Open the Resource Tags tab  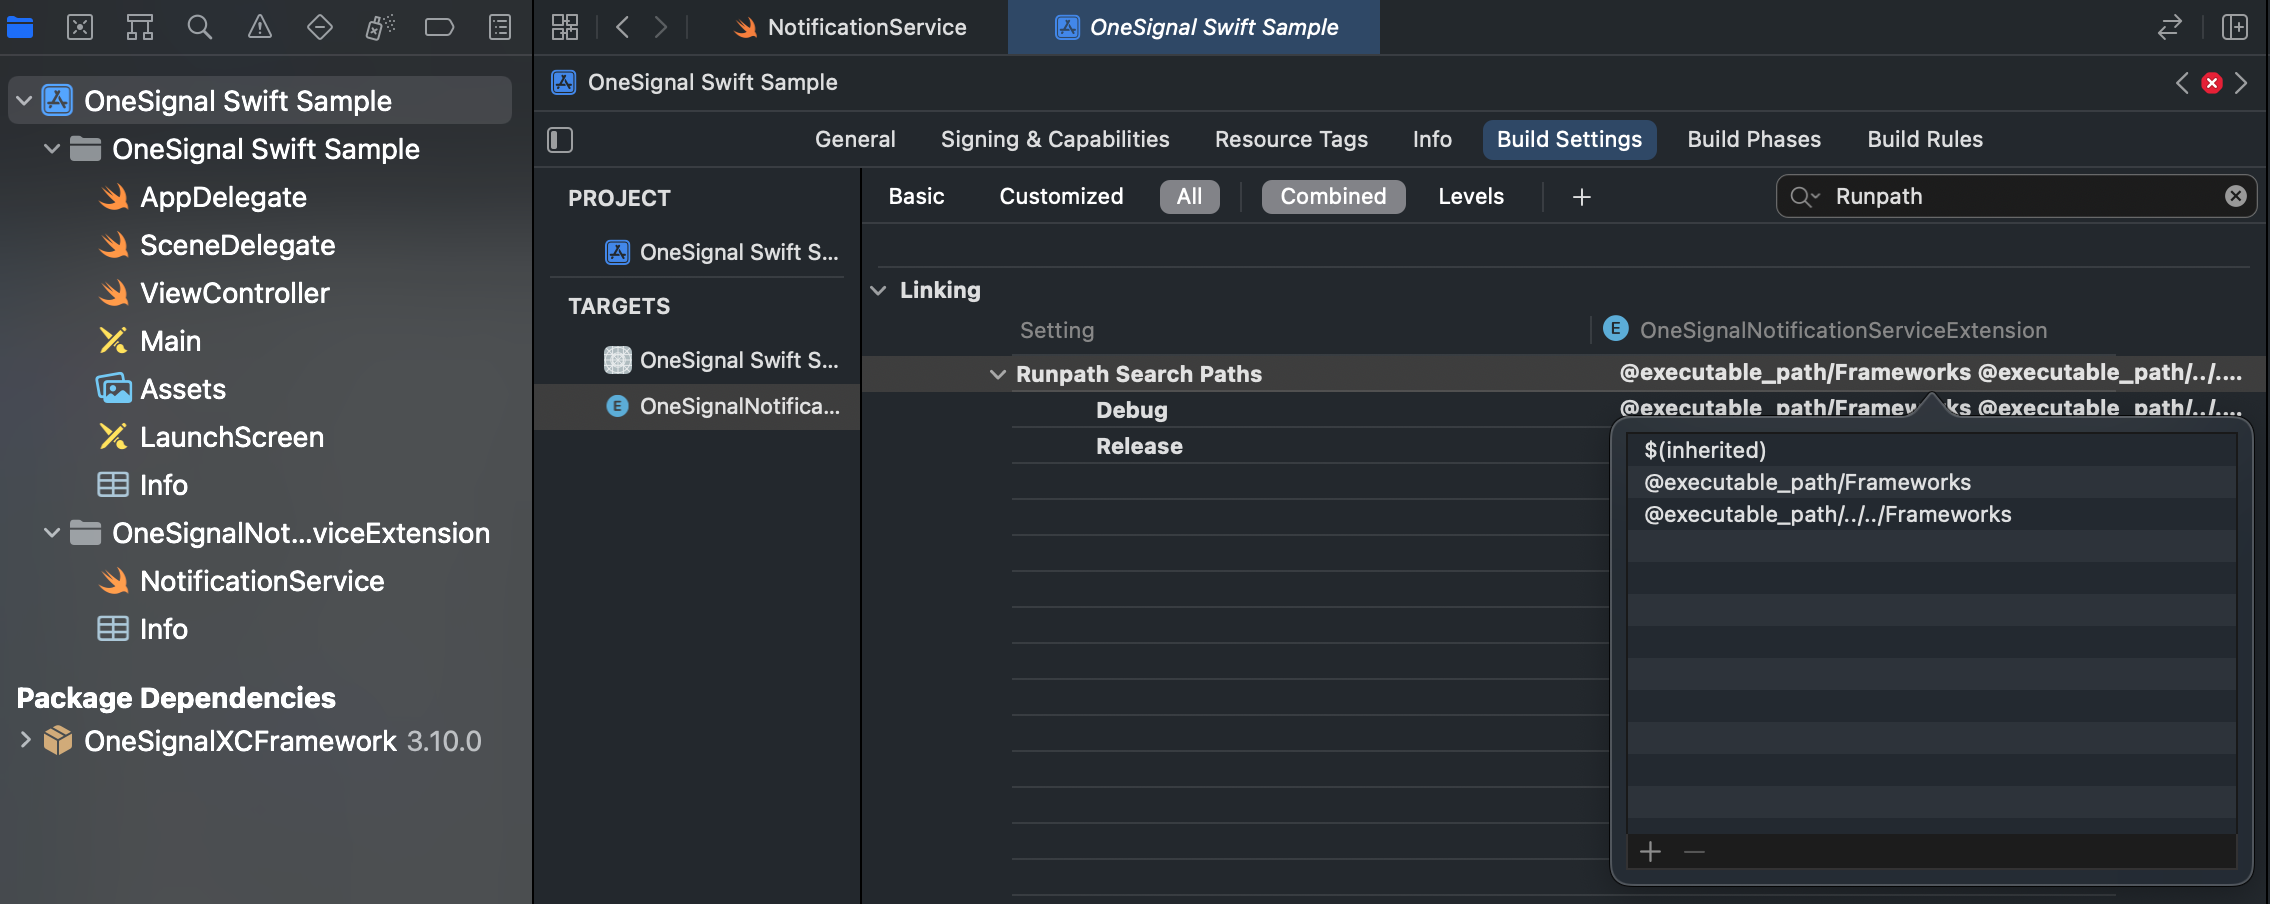[x=1291, y=140]
